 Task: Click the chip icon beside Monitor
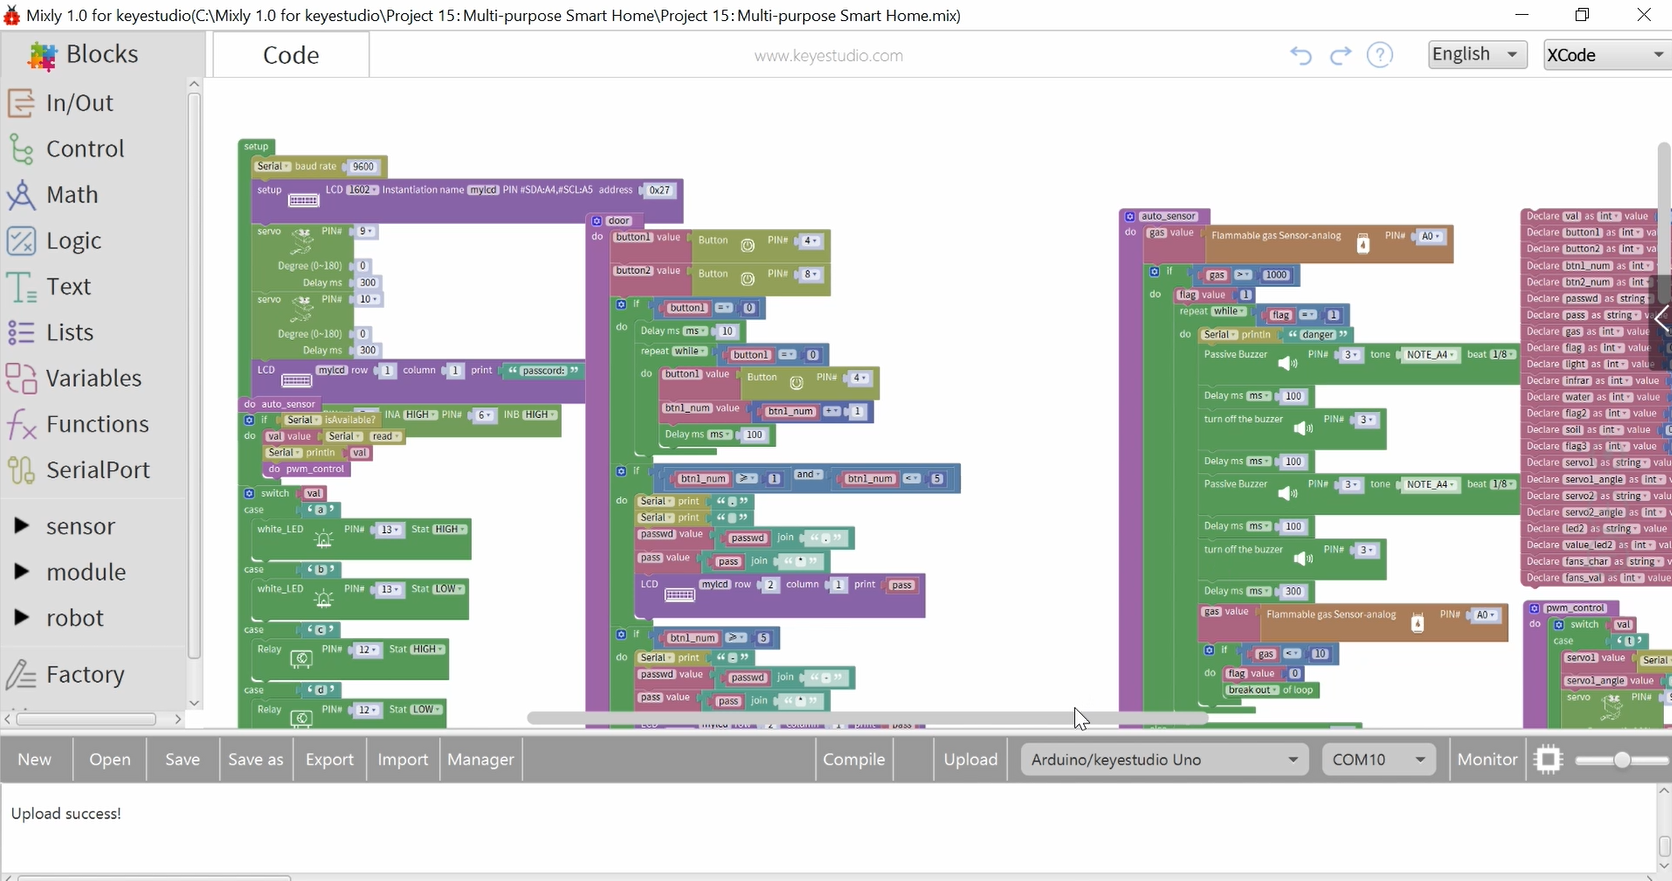(1548, 760)
